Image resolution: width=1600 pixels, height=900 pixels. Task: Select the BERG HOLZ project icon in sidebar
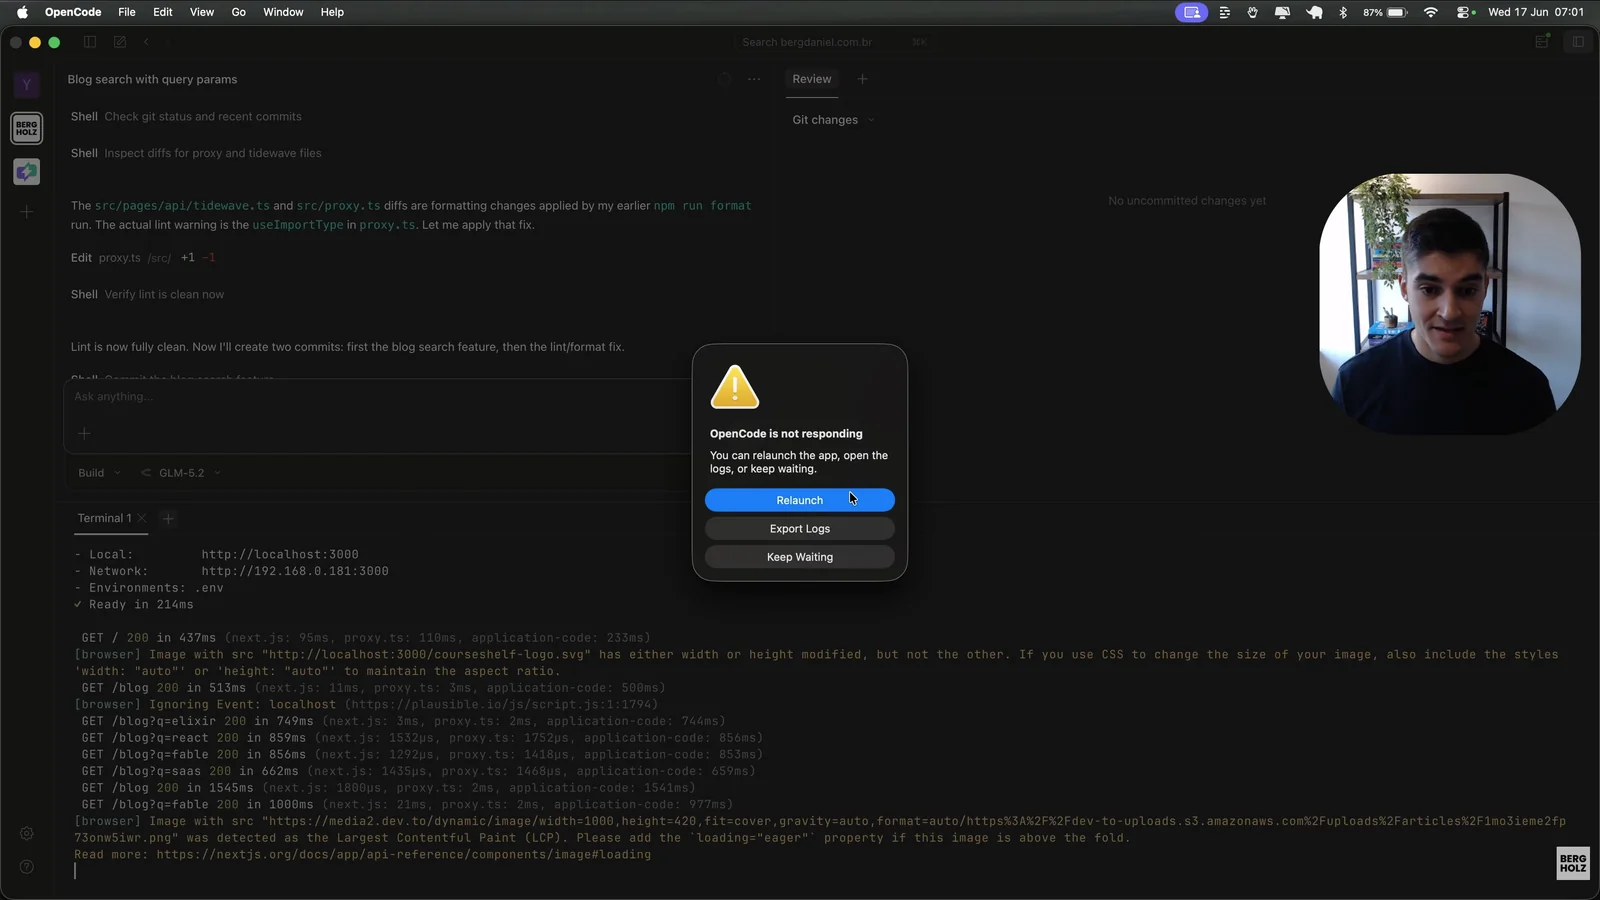27,128
